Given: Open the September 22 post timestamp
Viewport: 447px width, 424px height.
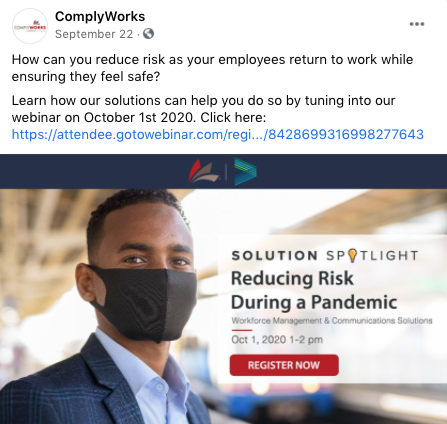Looking at the screenshot, I should pyautogui.click(x=94, y=34).
